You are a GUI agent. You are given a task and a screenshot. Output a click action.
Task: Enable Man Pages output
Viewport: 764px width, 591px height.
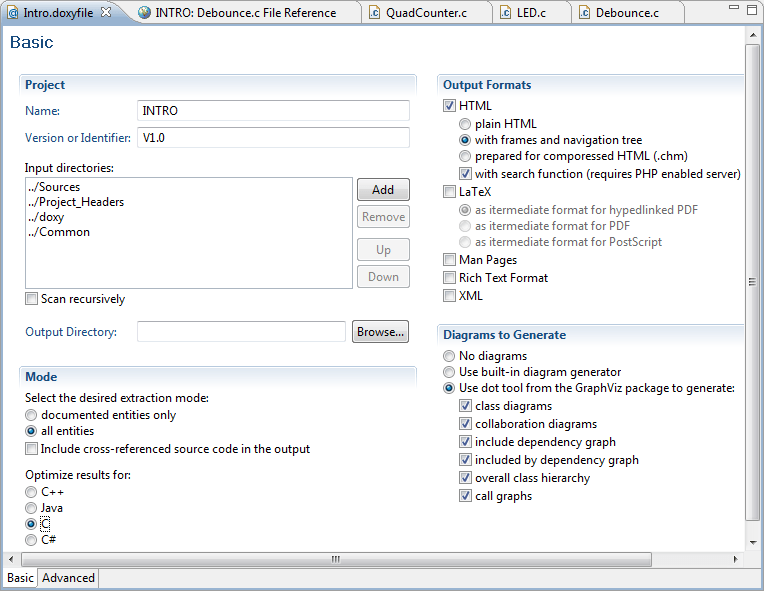click(449, 260)
